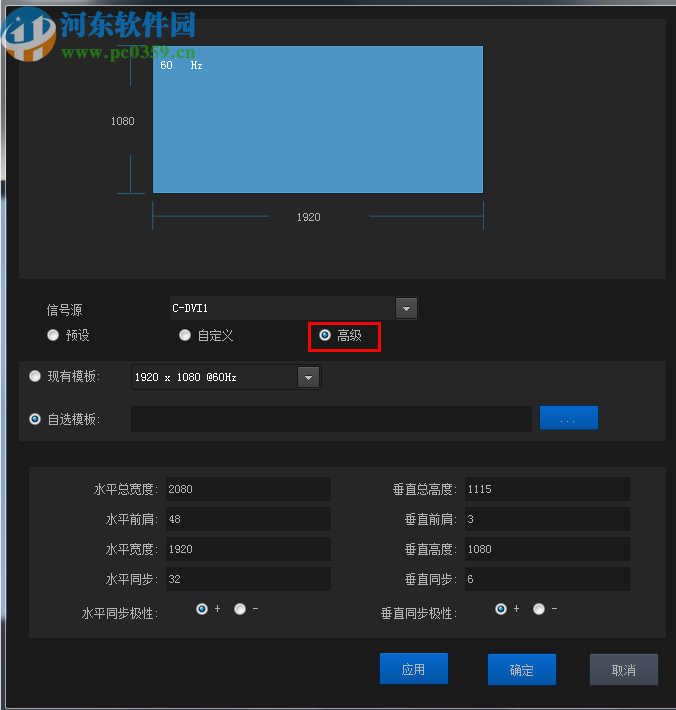The width and height of the screenshot is (676, 710).
Task: Open the 信号源 dropdown arrow
Action: [x=406, y=308]
